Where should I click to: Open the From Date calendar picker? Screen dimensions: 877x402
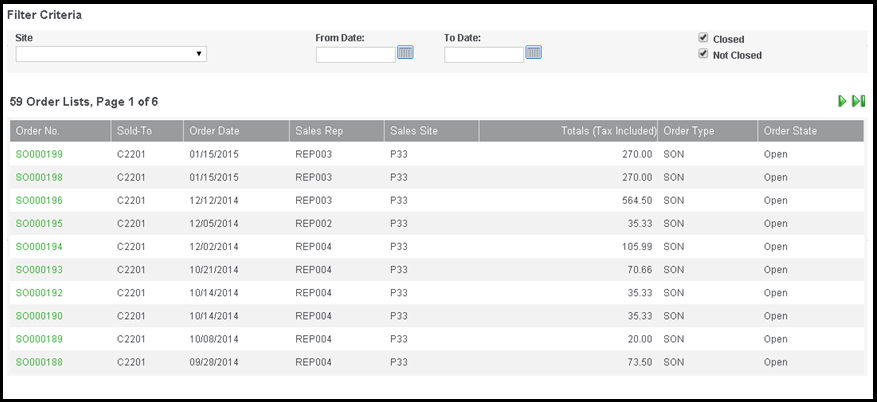click(405, 52)
